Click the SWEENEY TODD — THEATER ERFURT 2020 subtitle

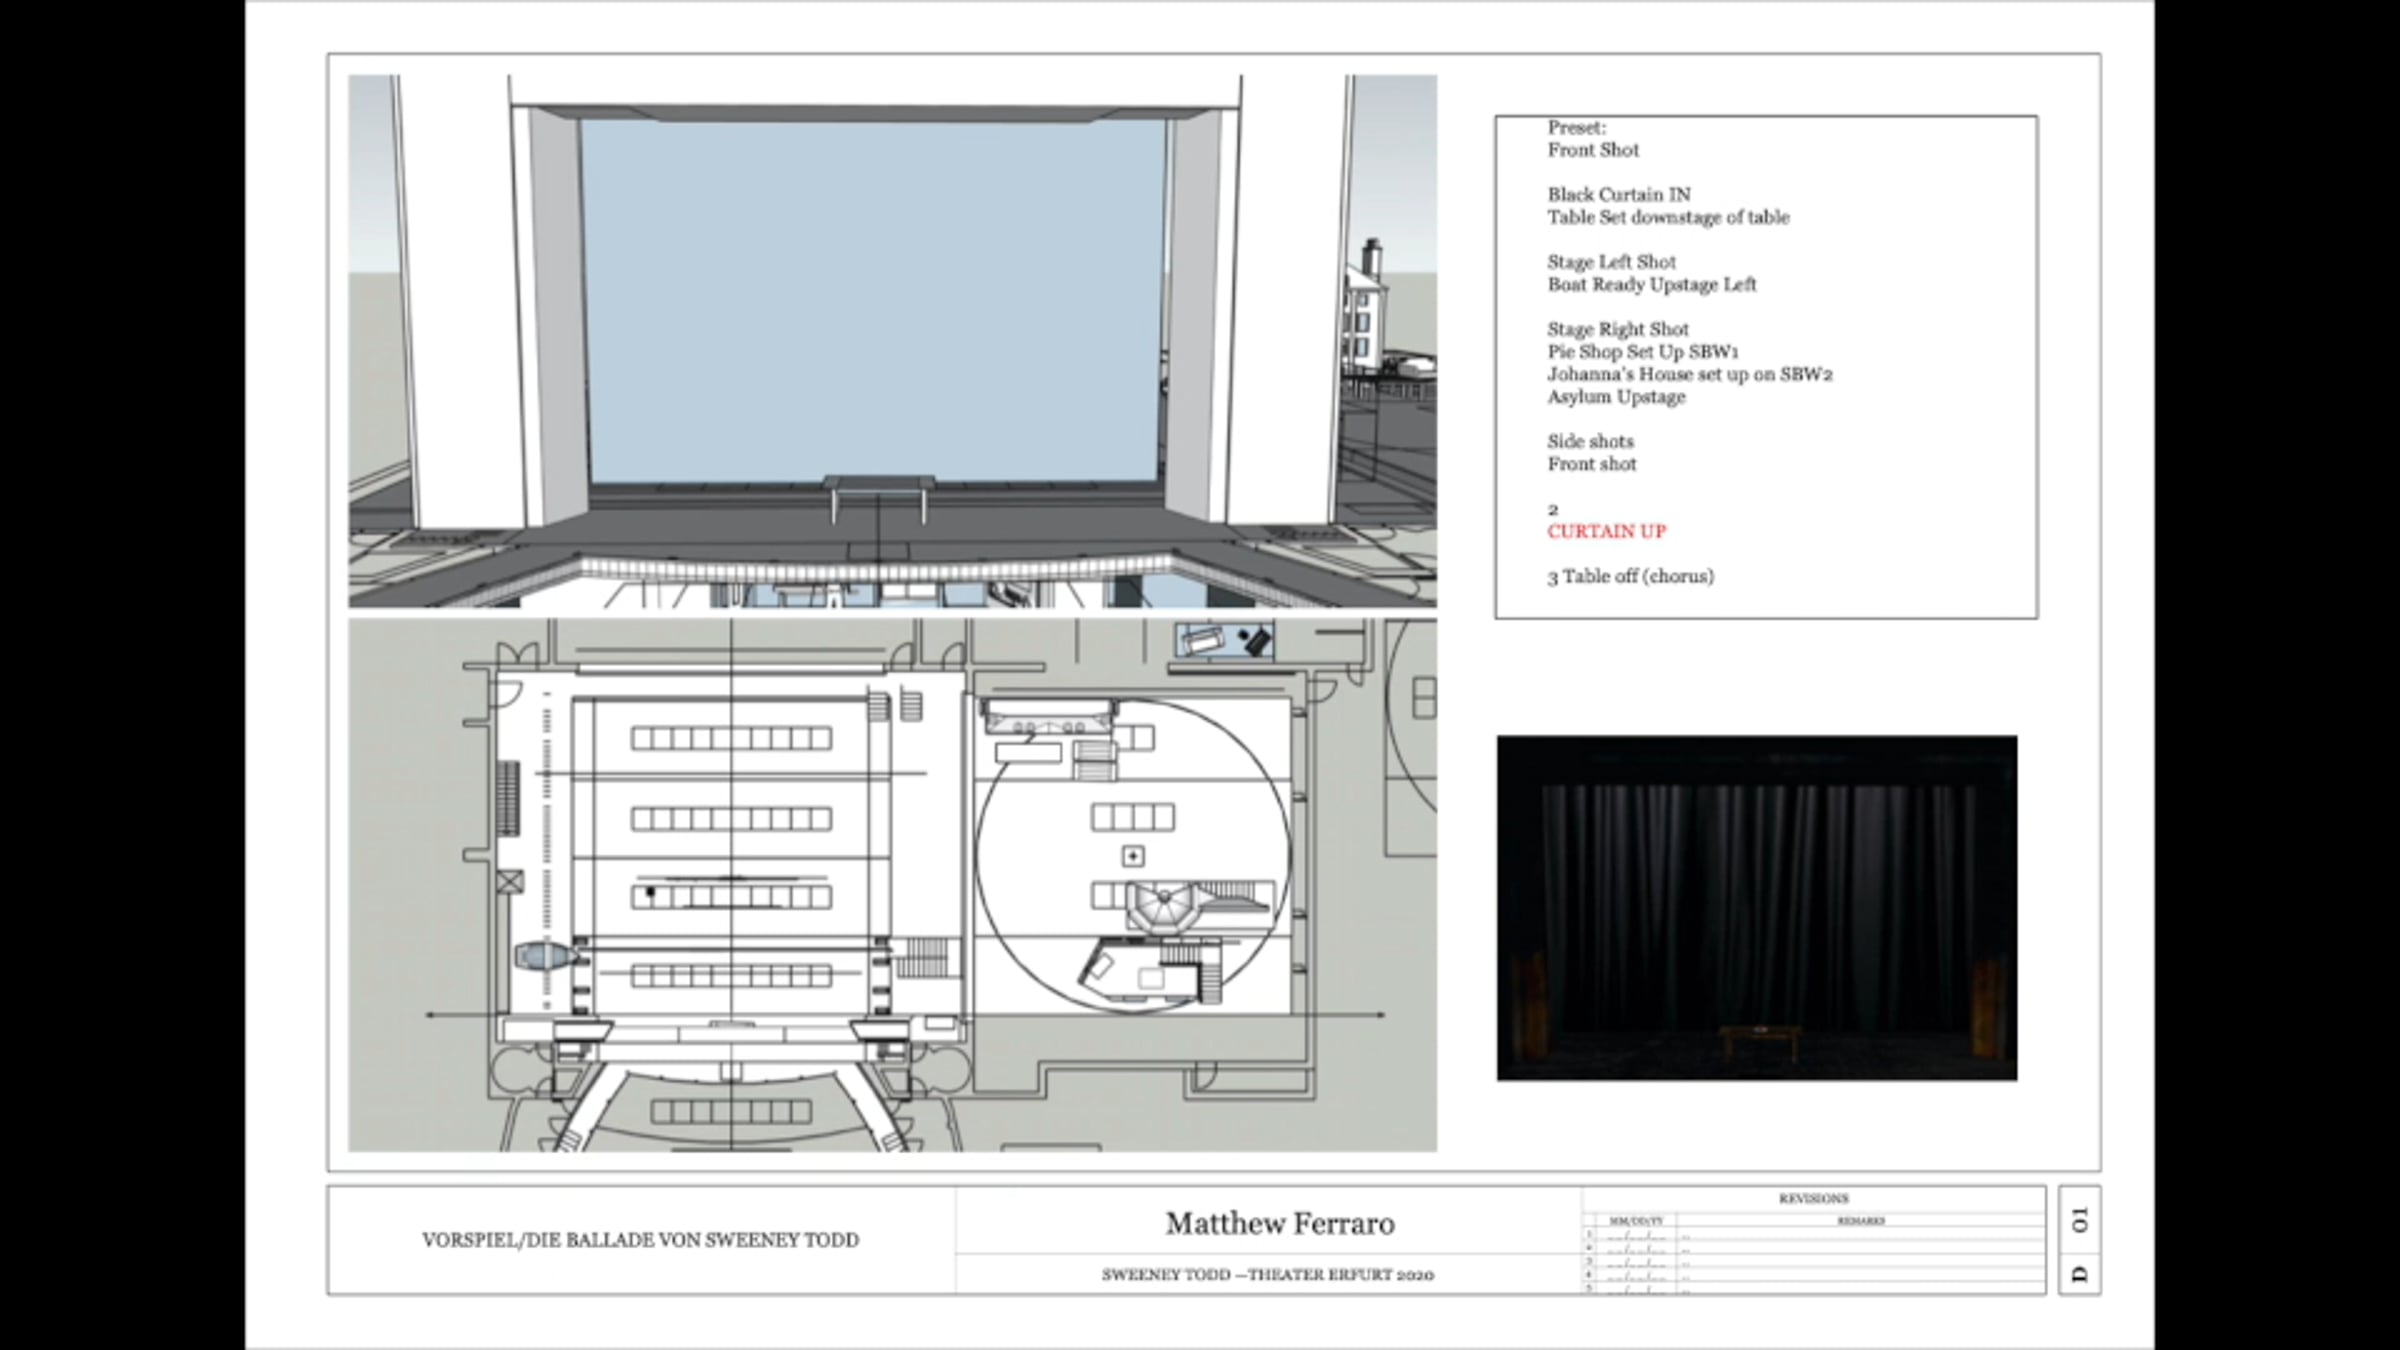(x=1267, y=1275)
